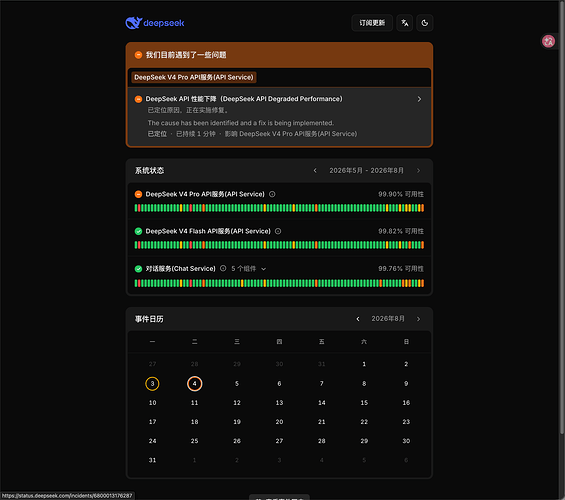Select circled day 3 in calendar
565x500 pixels.
[152, 384]
